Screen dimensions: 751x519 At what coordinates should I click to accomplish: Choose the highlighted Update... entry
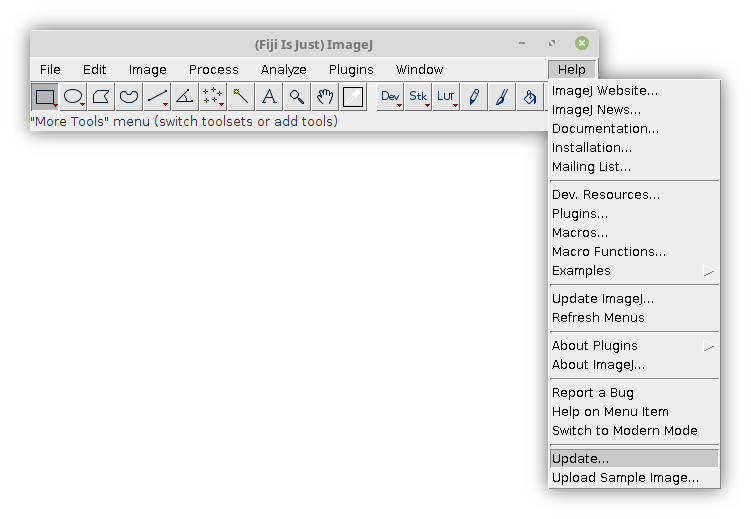coord(634,459)
